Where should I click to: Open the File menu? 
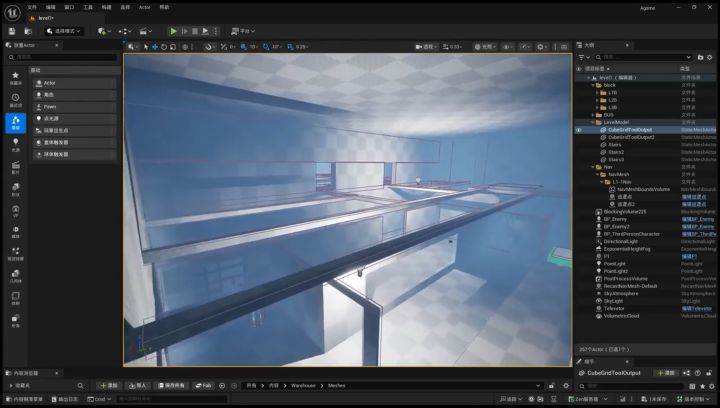point(32,7)
